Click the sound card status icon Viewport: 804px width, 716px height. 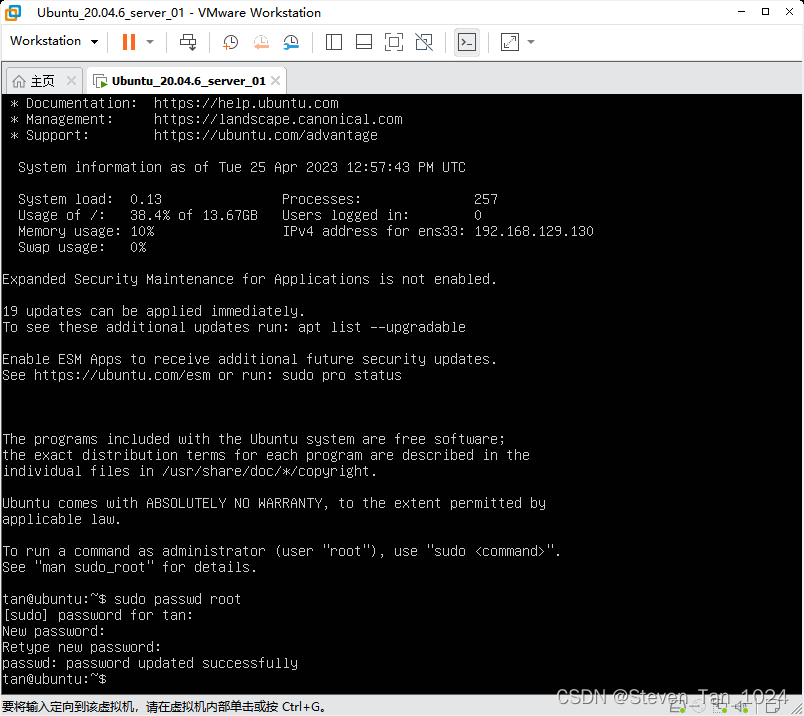741,707
